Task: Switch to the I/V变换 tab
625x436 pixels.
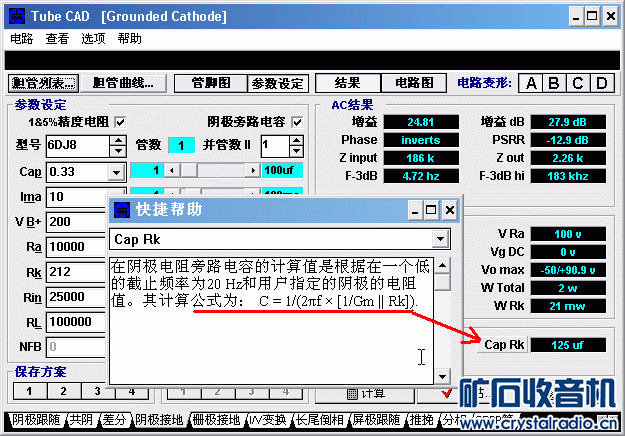Action: pos(268,420)
